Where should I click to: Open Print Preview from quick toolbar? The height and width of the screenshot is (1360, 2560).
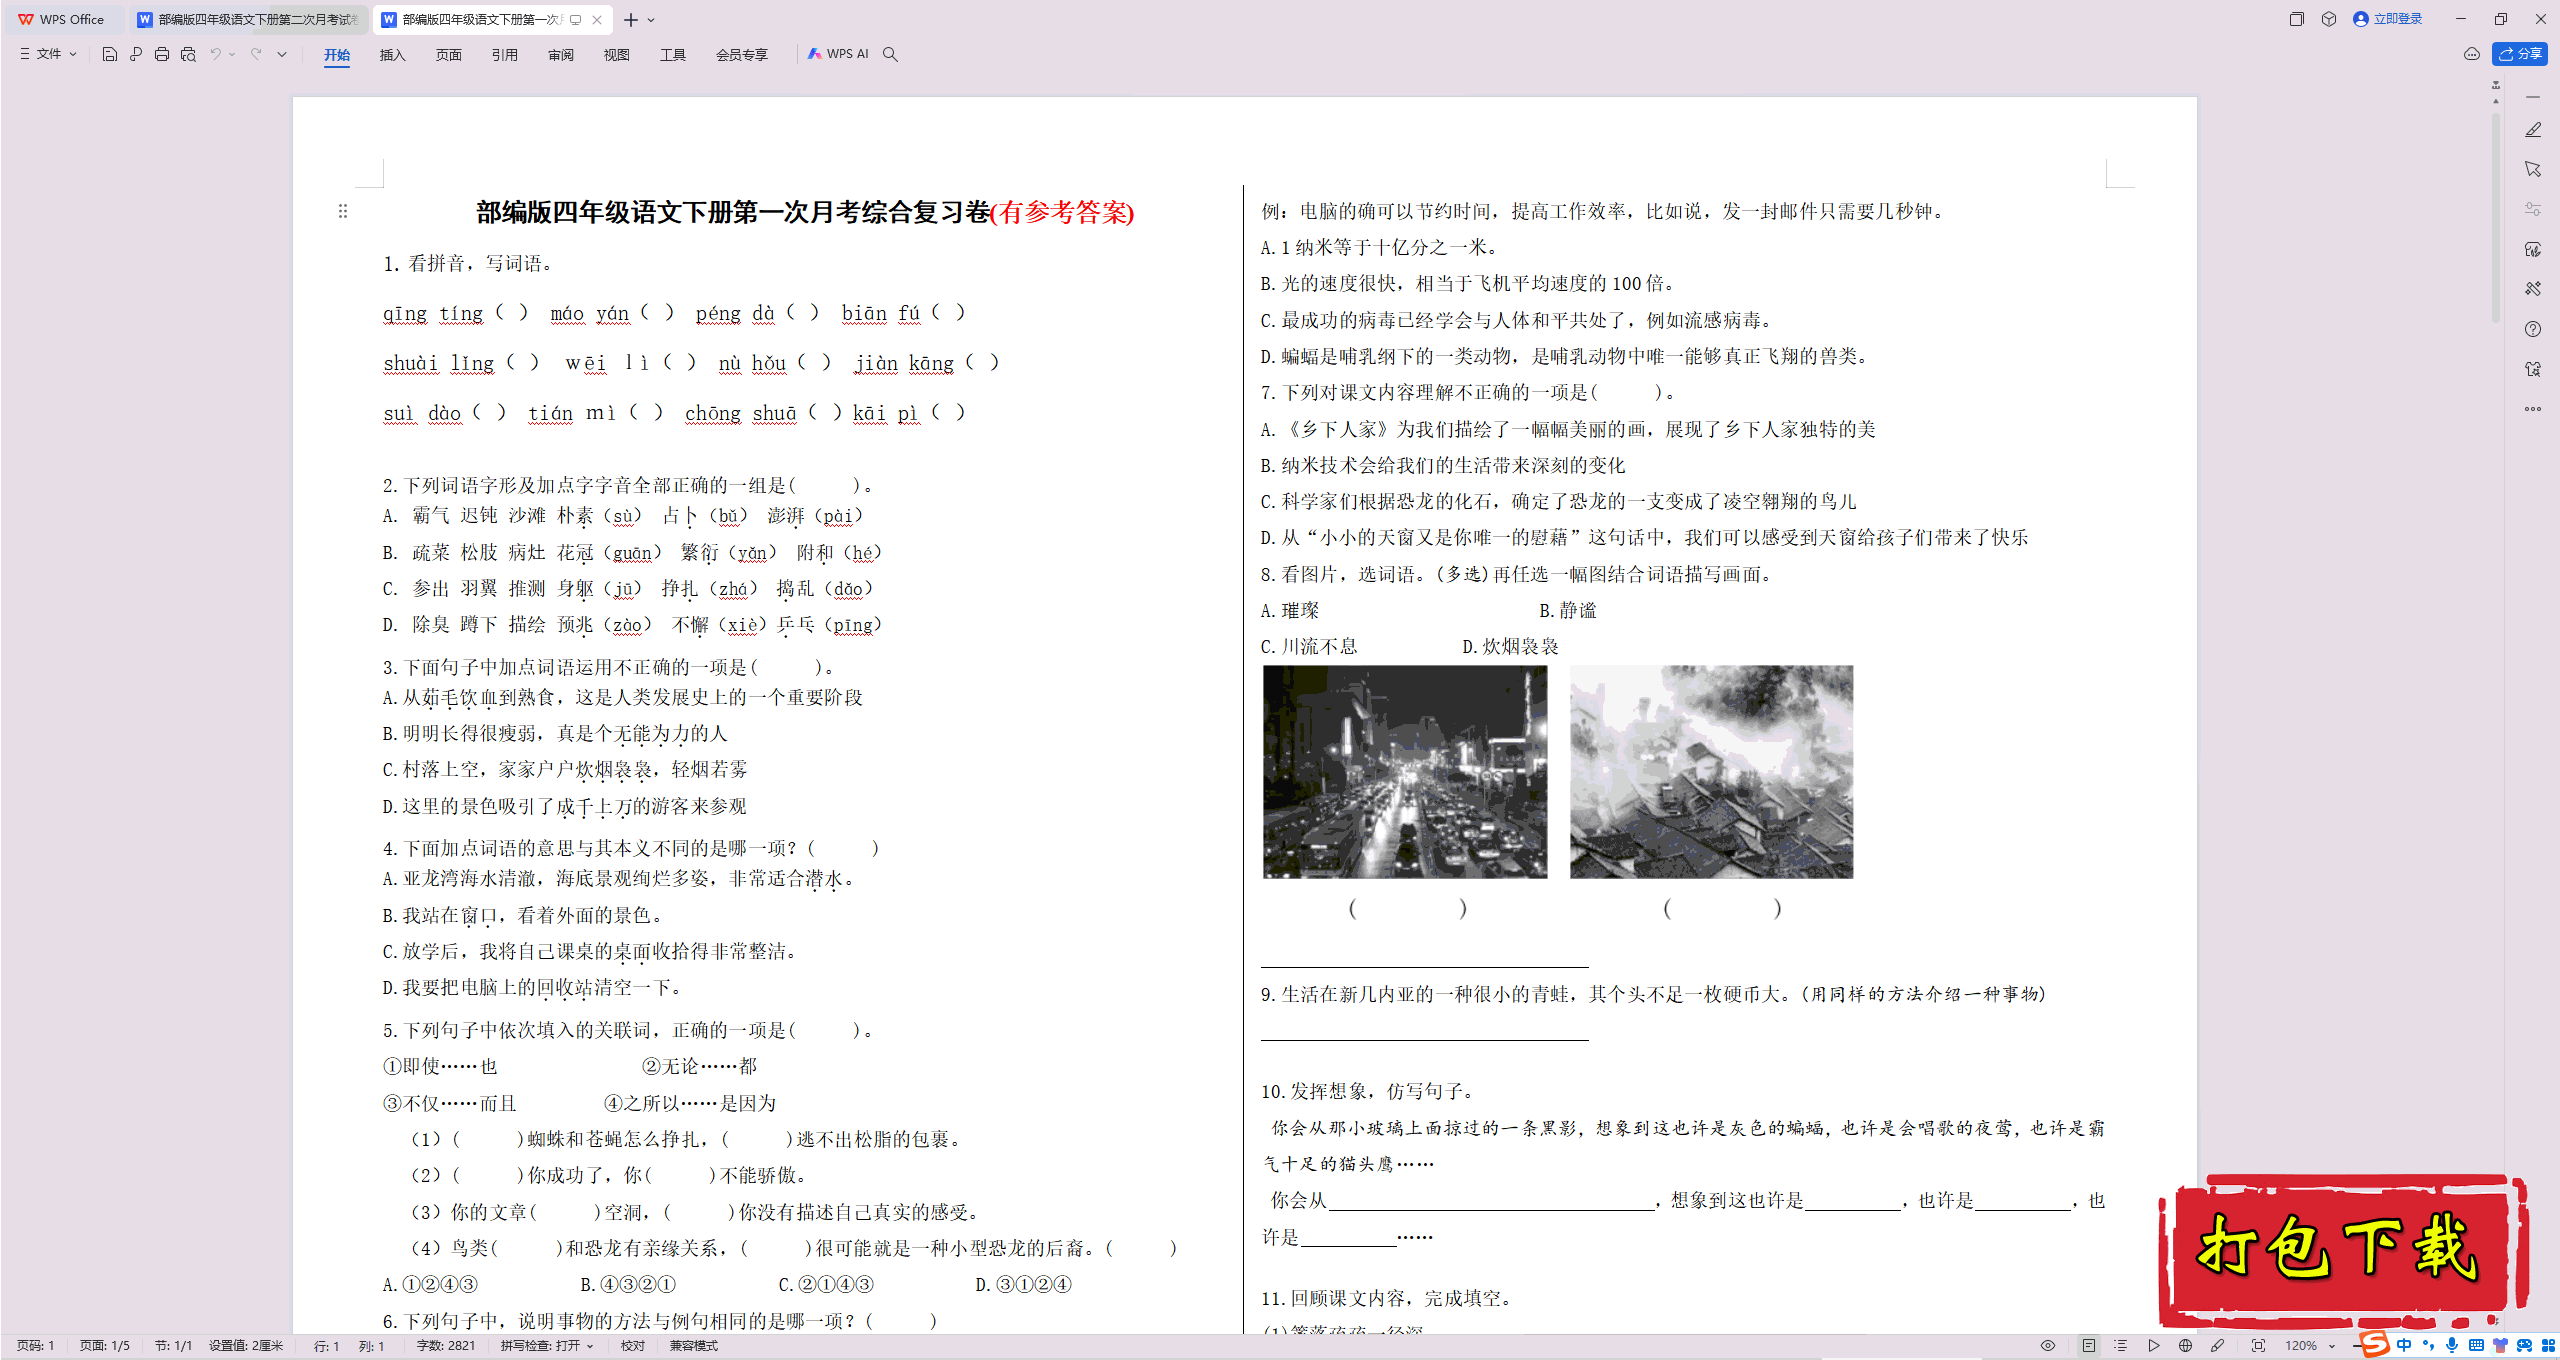tap(188, 54)
